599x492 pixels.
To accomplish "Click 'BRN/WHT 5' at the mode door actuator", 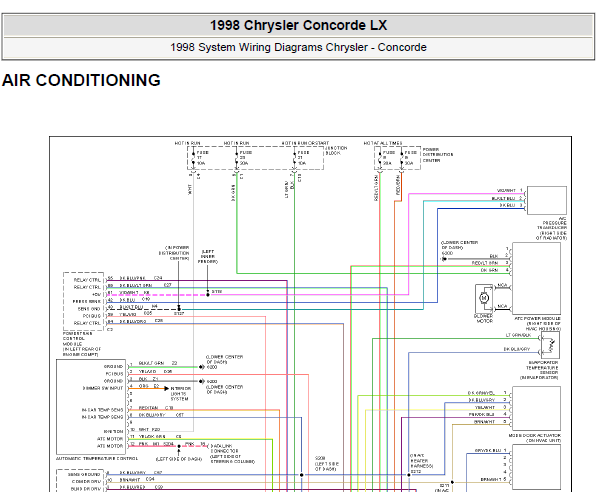I will [491, 422].
